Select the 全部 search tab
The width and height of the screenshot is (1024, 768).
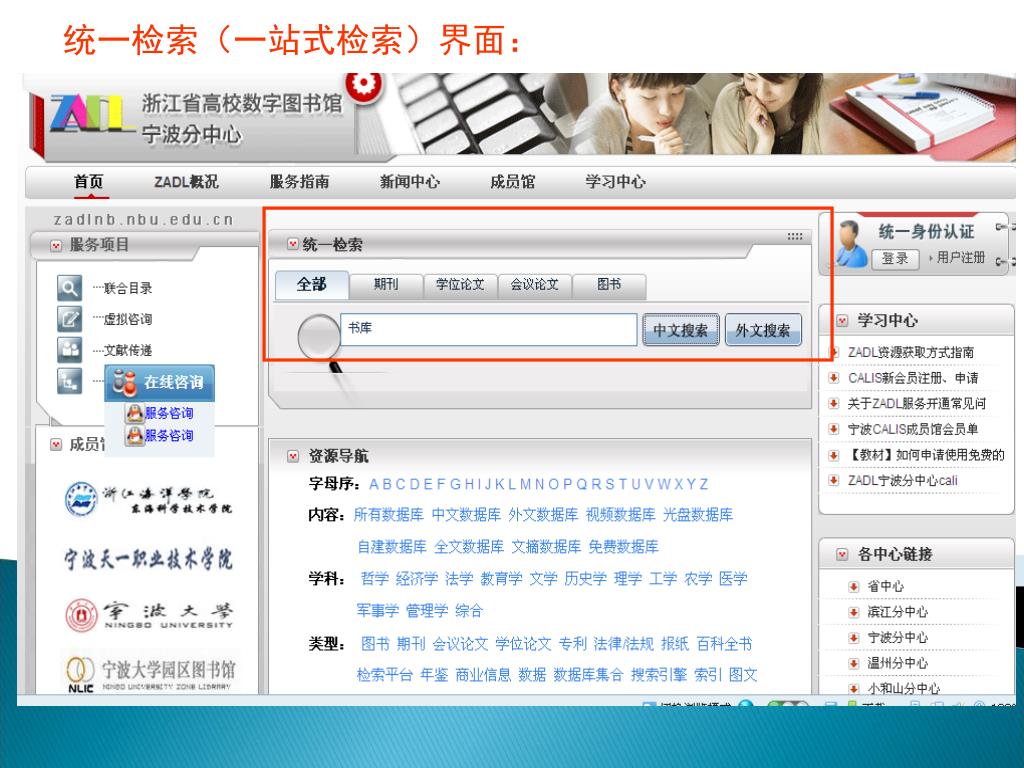[312, 285]
